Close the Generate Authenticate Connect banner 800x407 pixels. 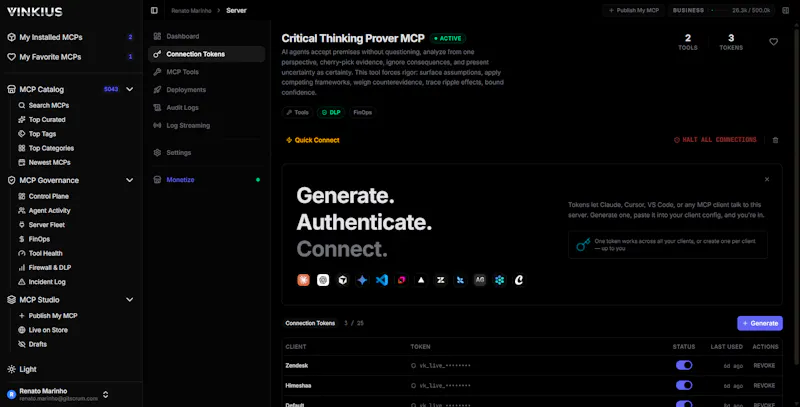(767, 179)
